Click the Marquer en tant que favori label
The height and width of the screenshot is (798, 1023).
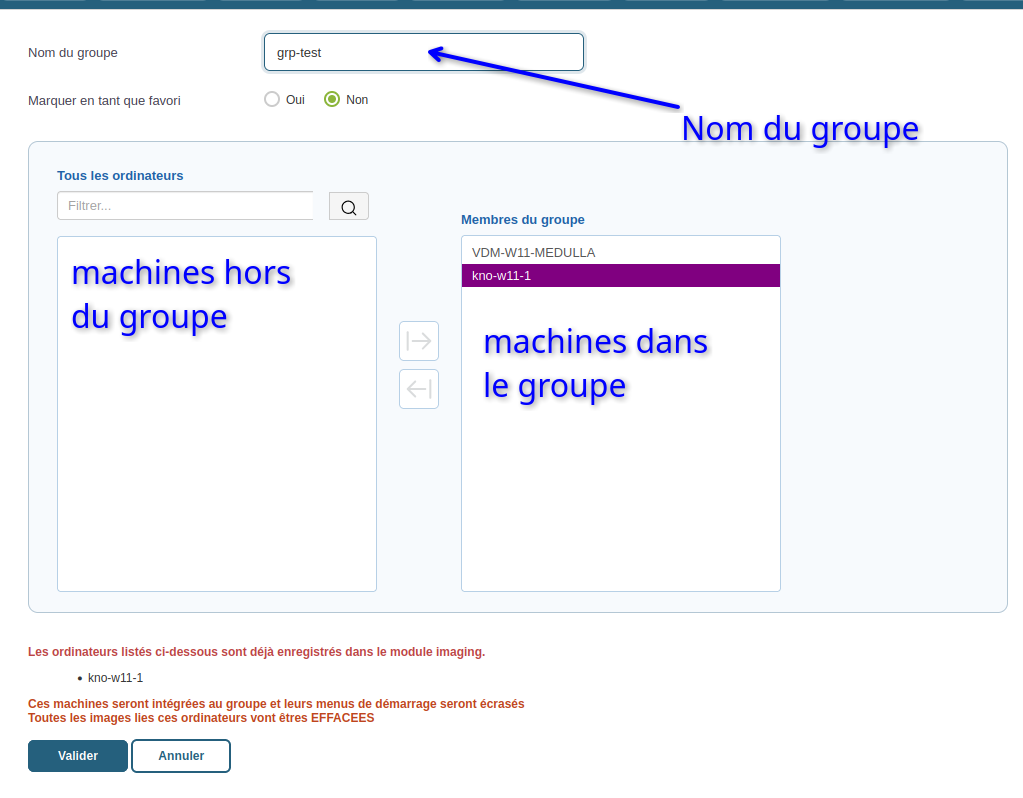pyautogui.click(x=104, y=100)
